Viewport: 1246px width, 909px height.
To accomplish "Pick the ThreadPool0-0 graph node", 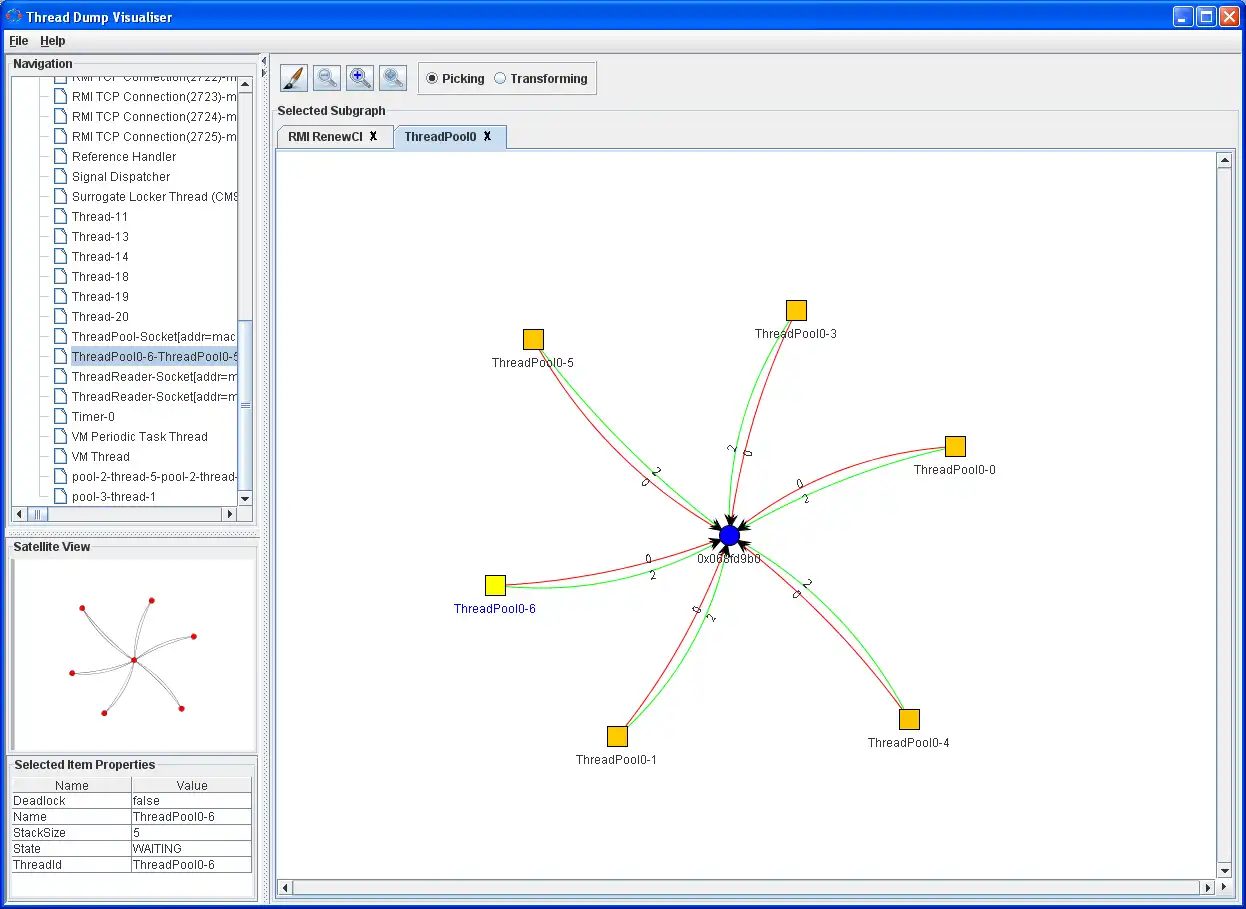I will pos(955,446).
